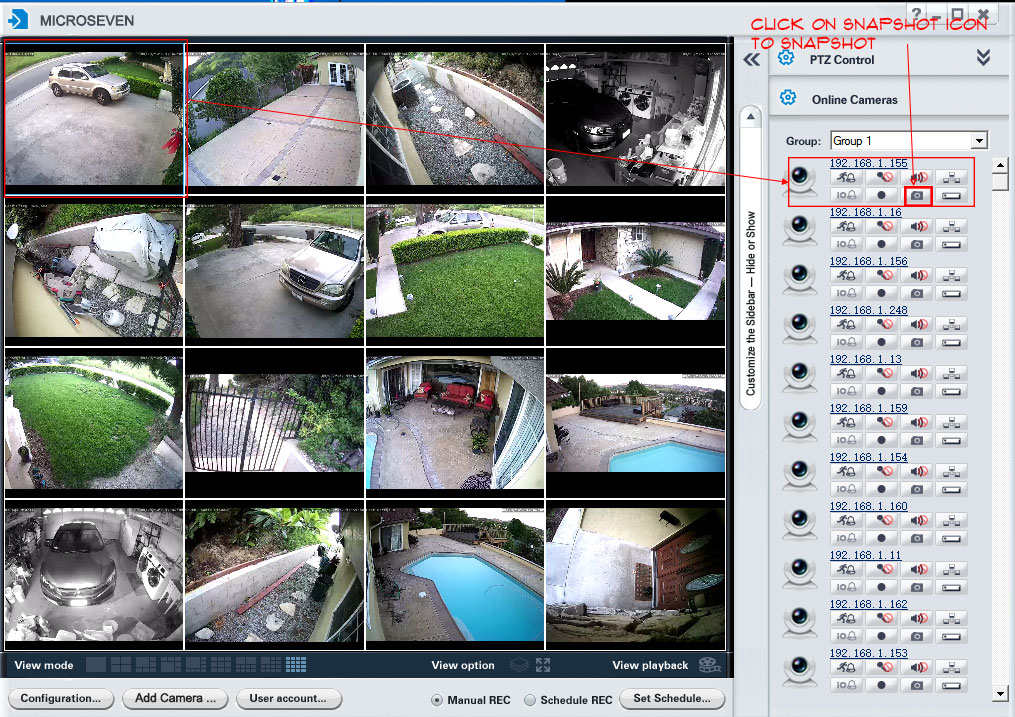Open network icon for camera 192.168.1.154
Screen dimensions: 1015x717
(951, 471)
